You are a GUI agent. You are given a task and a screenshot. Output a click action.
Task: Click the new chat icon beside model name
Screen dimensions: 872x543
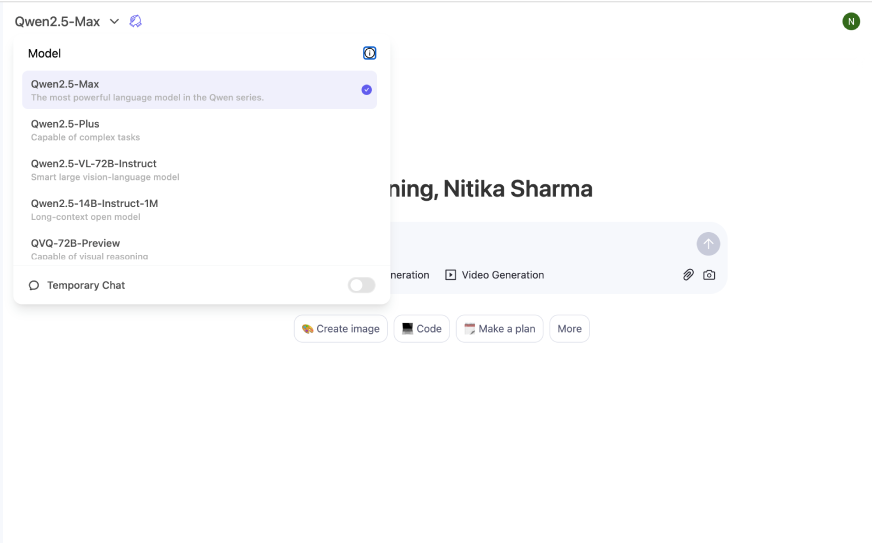pos(136,21)
